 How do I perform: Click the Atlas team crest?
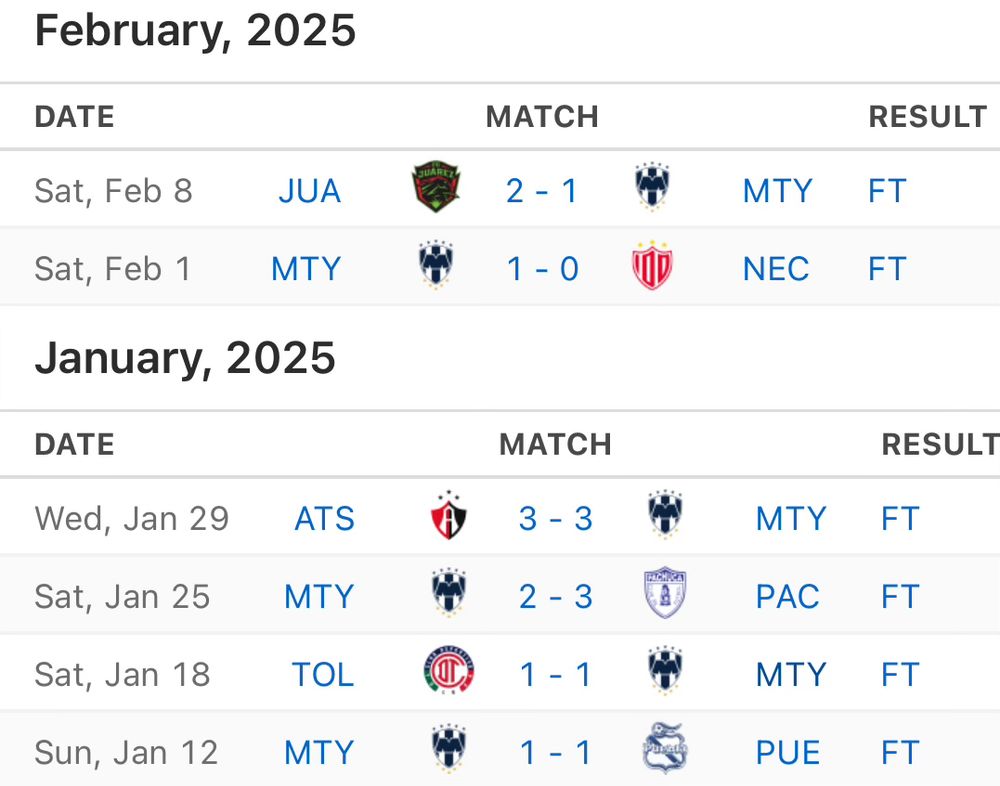click(449, 517)
